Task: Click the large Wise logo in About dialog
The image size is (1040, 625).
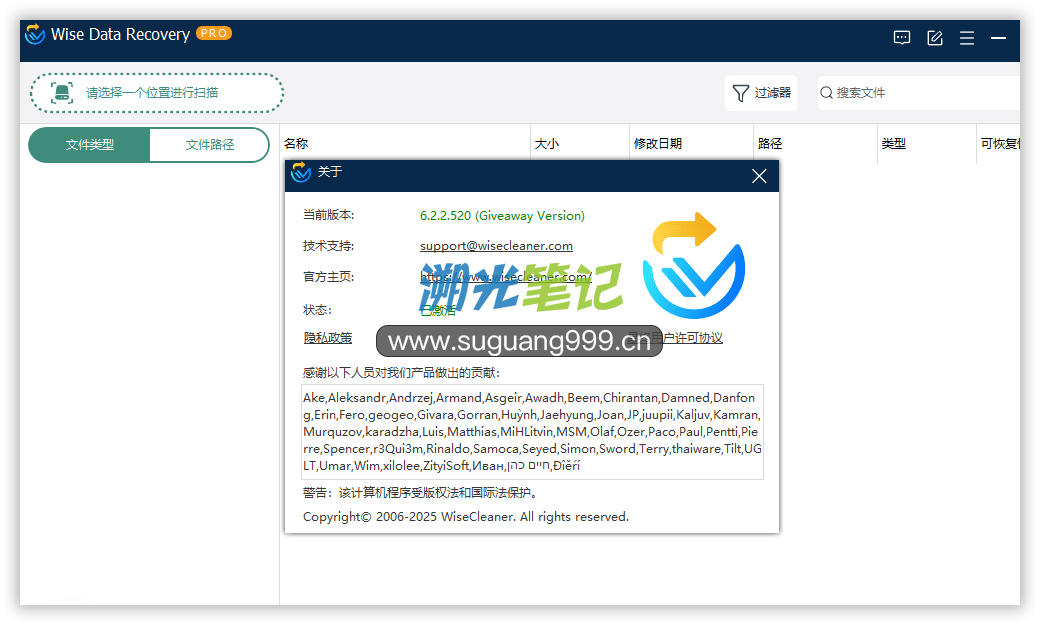Action: (693, 265)
